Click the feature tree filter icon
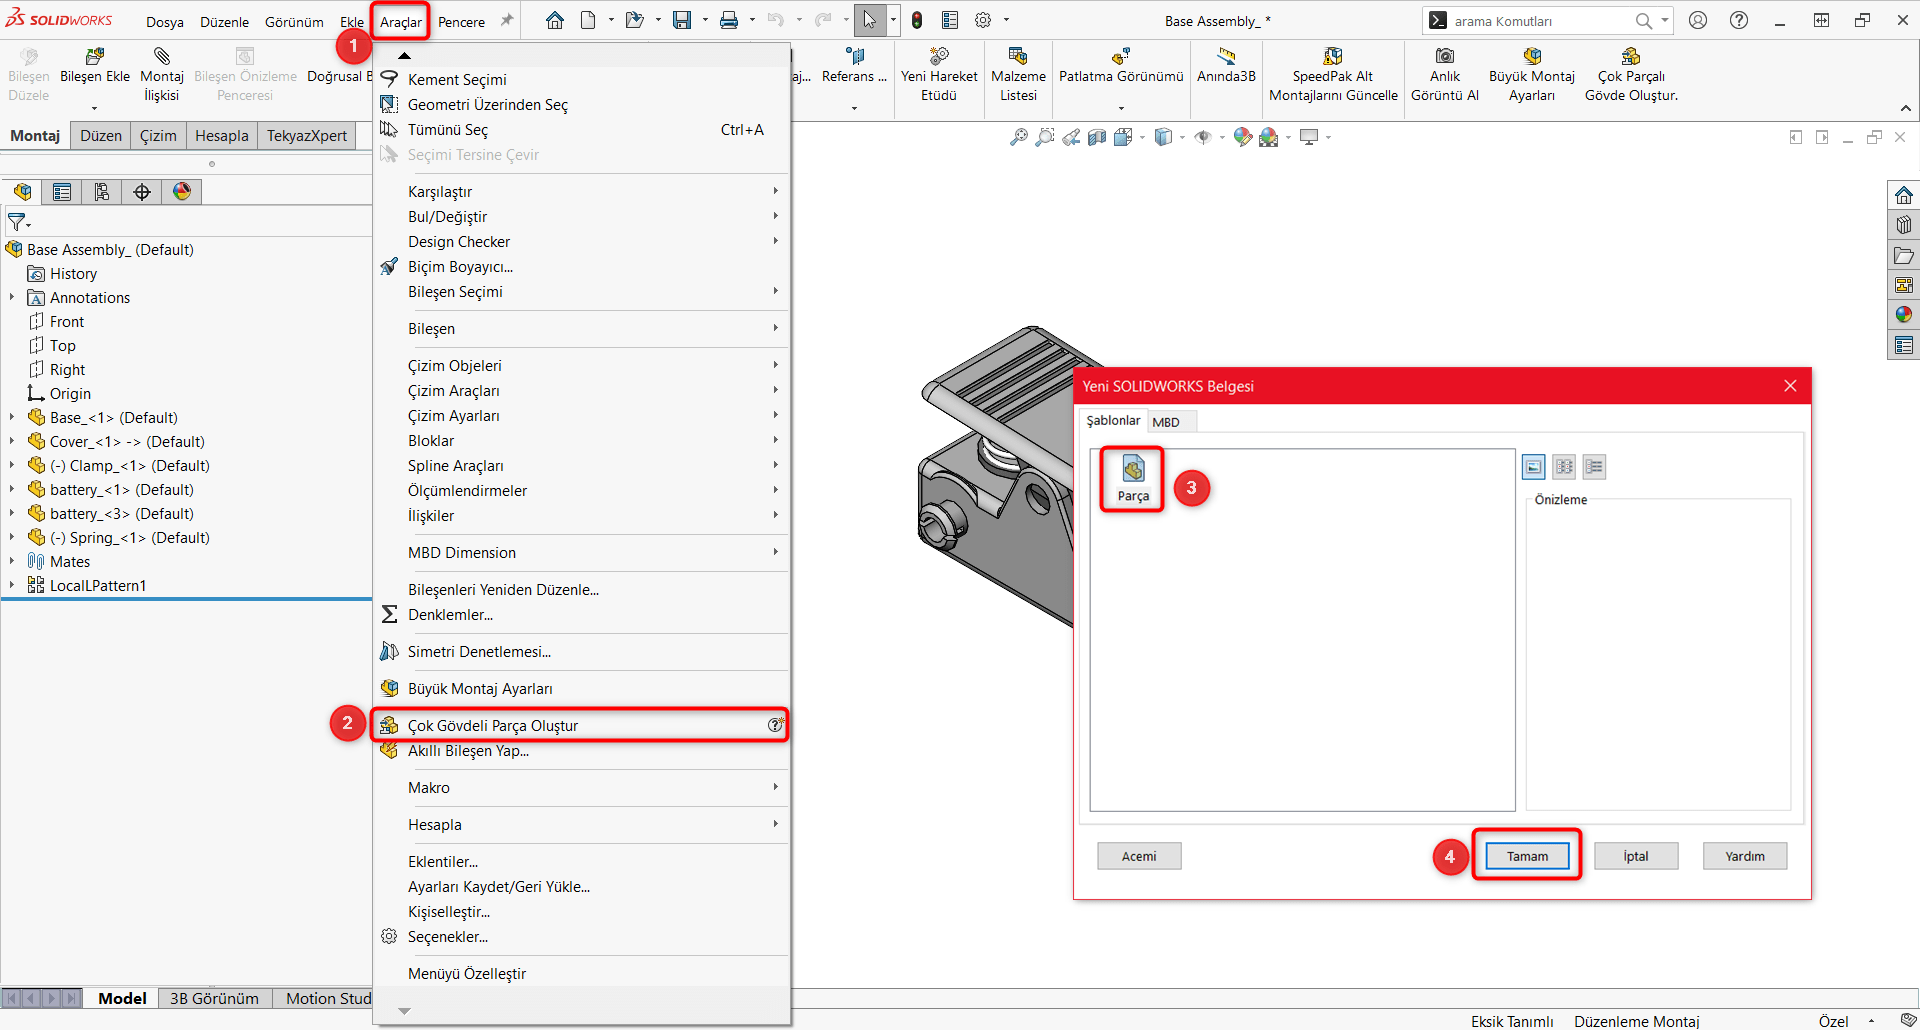The height and width of the screenshot is (1030, 1920). pyautogui.click(x=18, y=222)
